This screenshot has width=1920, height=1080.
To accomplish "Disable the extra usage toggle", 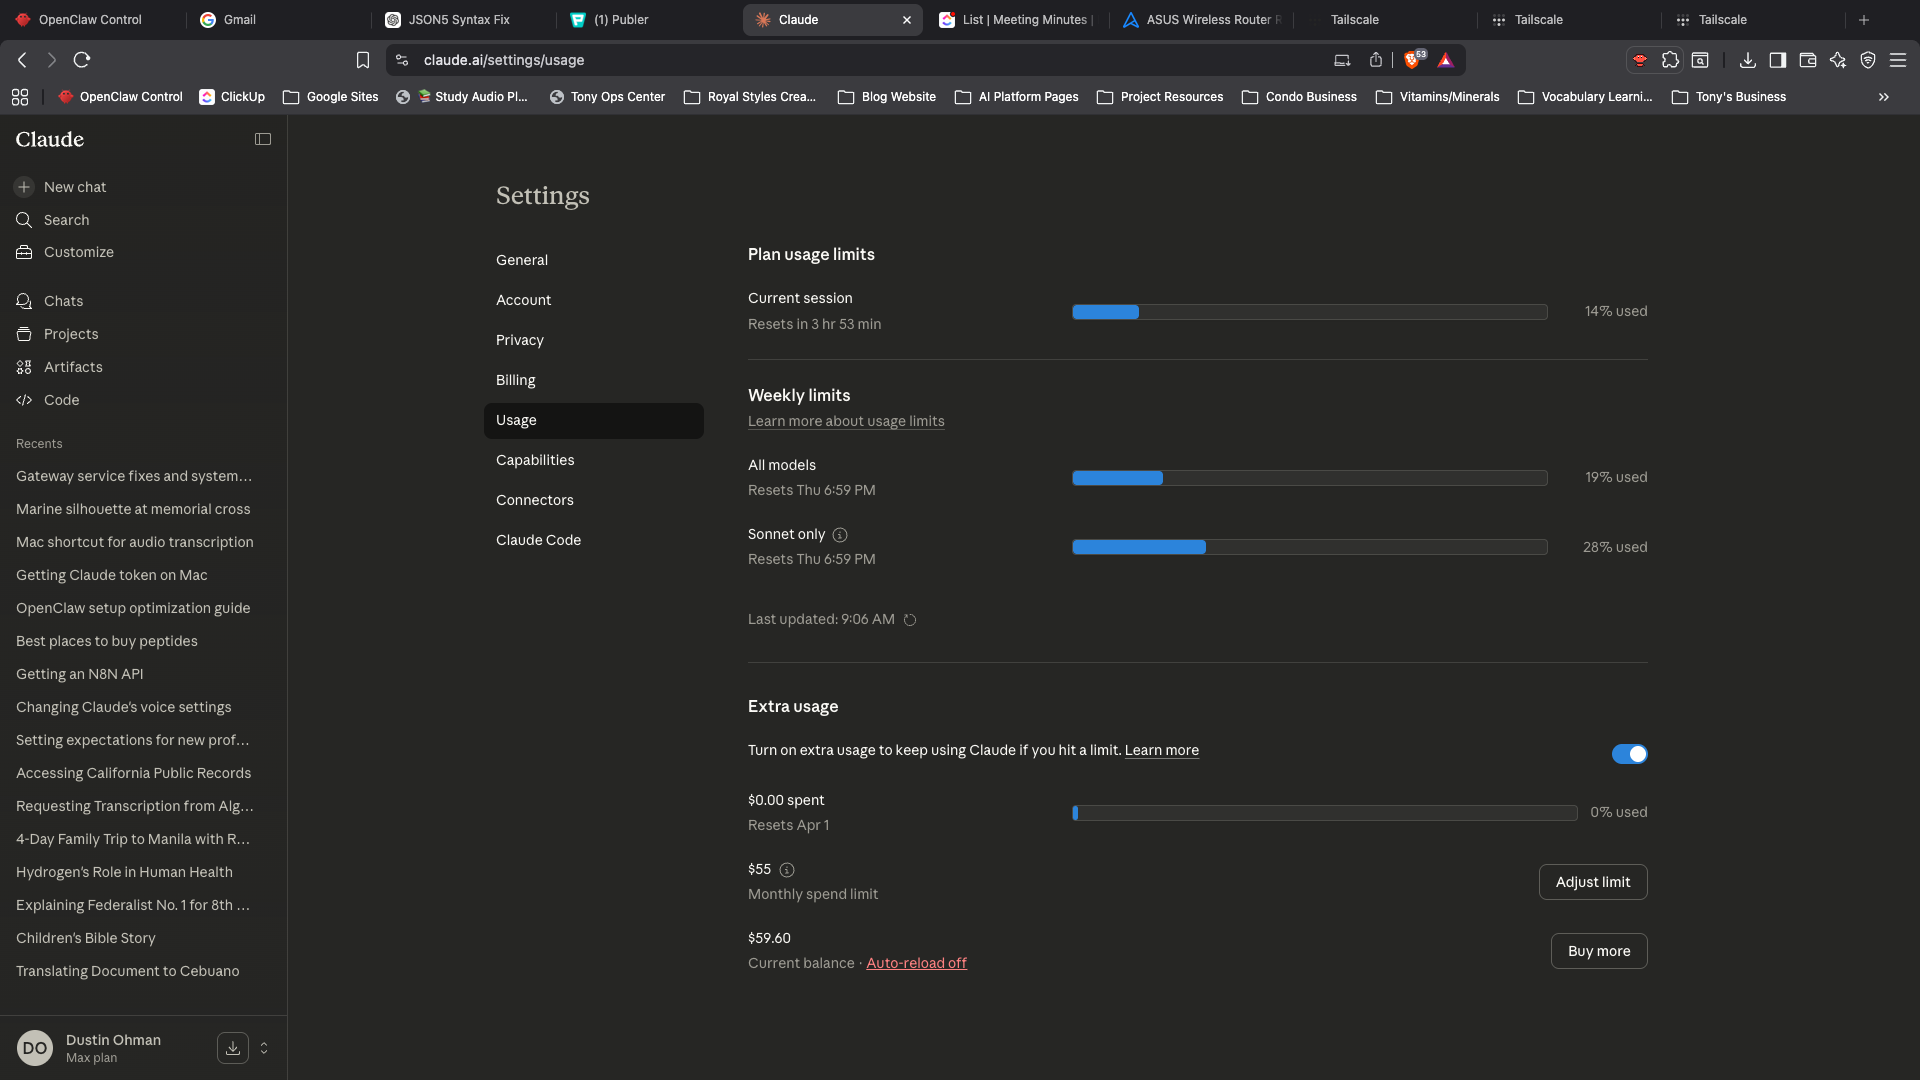I will (1629, 754).
